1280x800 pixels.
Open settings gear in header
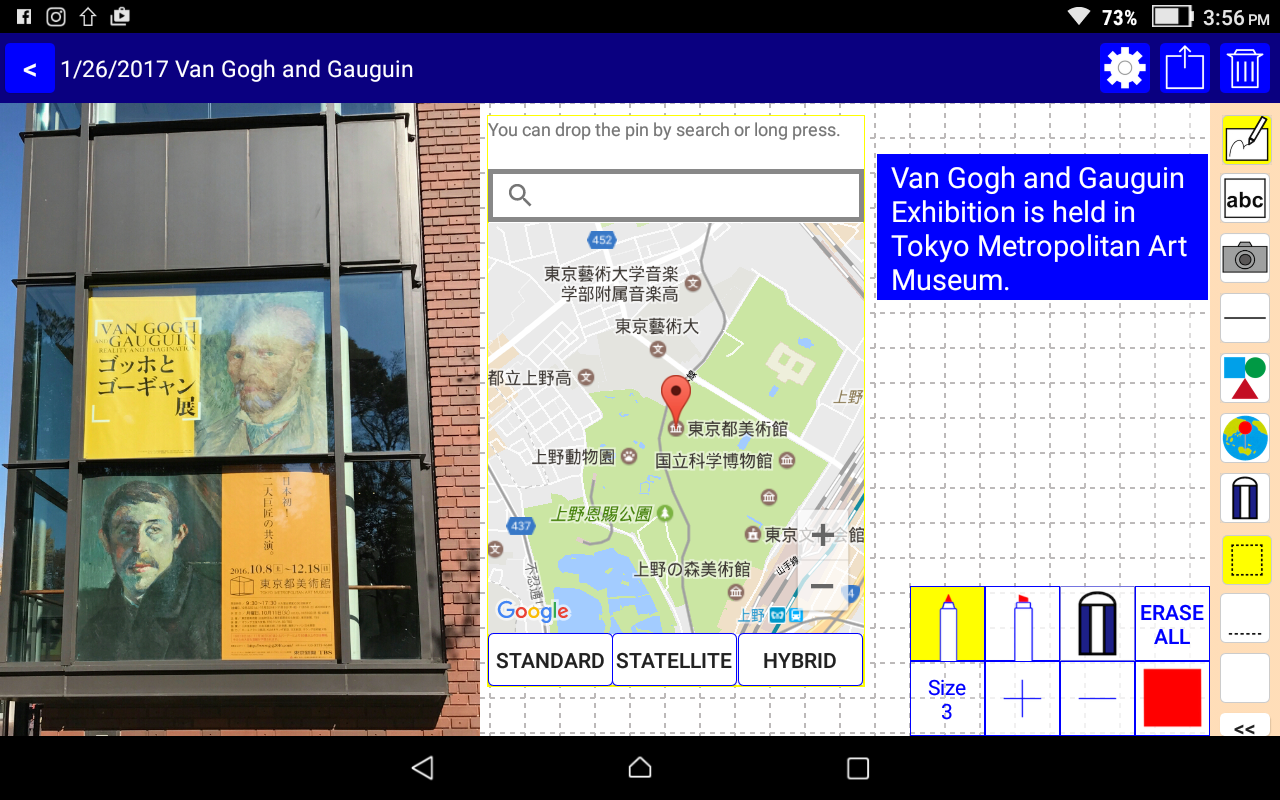coord(1125,69)
